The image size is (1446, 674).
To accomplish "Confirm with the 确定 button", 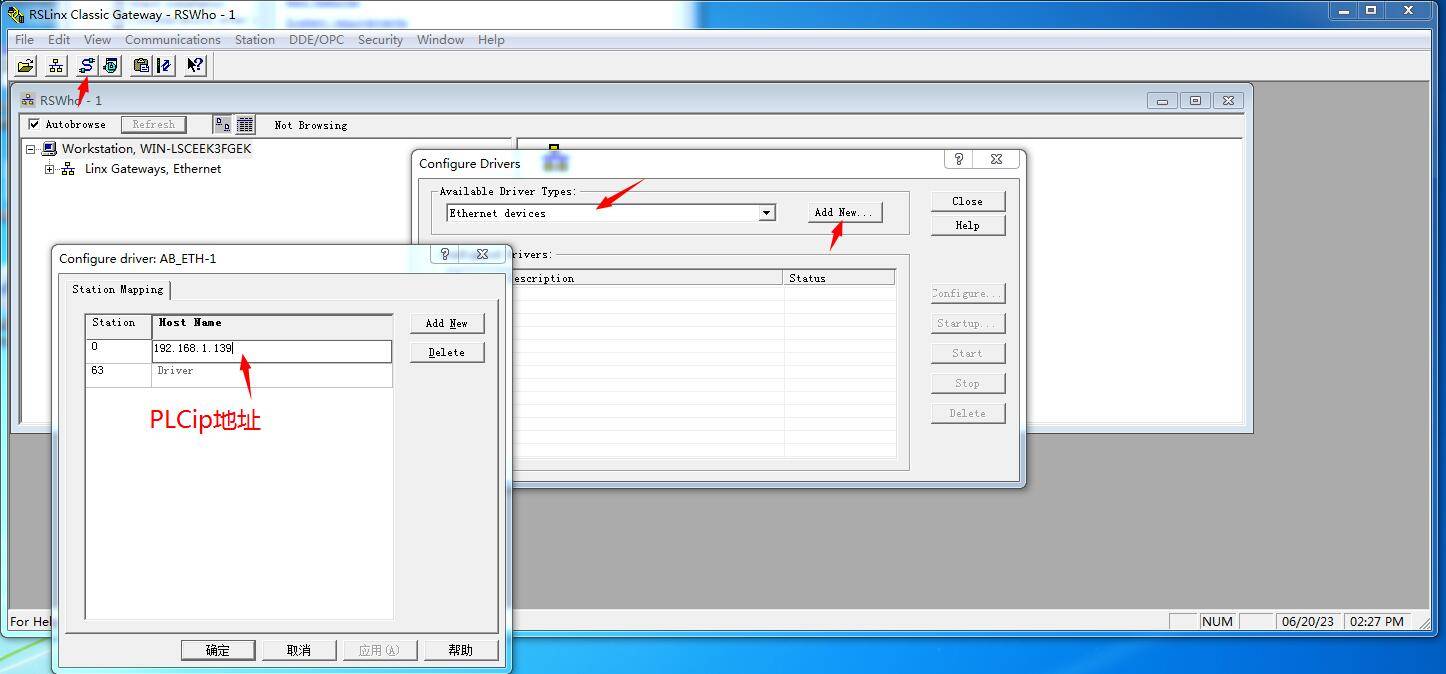I will (x=218, y=650).
